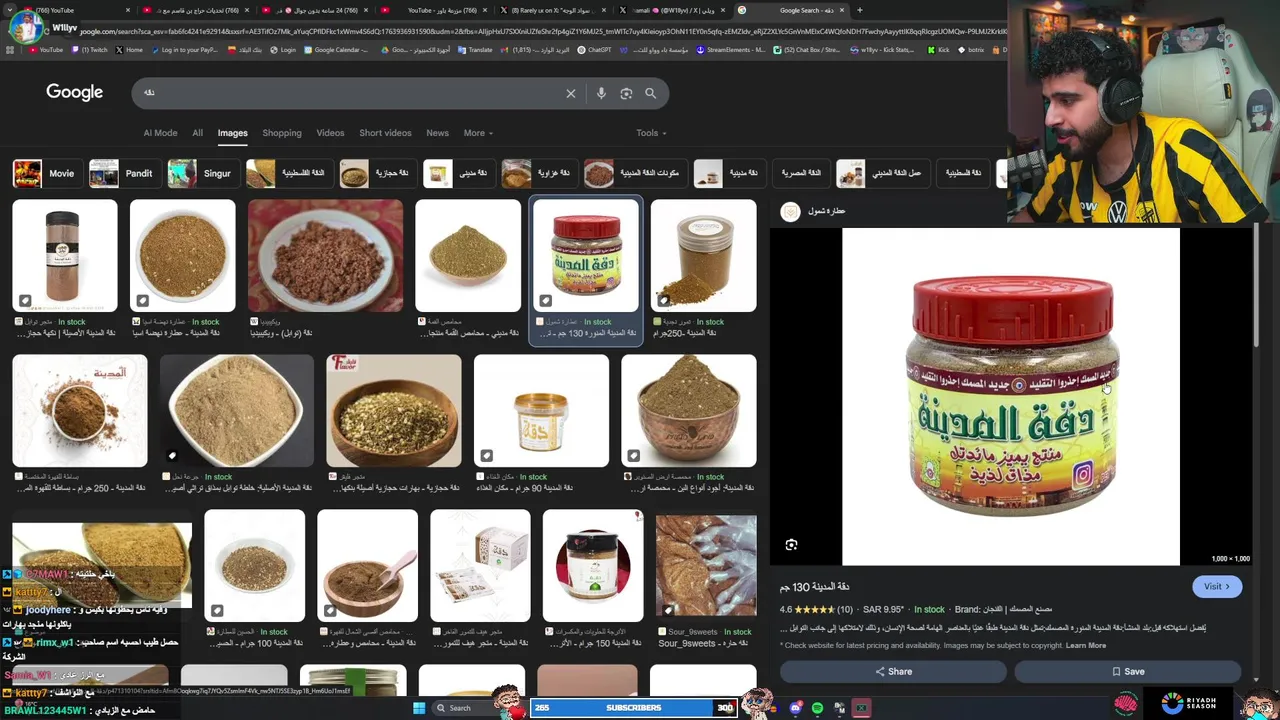Follow the Learn More link

tap(1086, 646)
